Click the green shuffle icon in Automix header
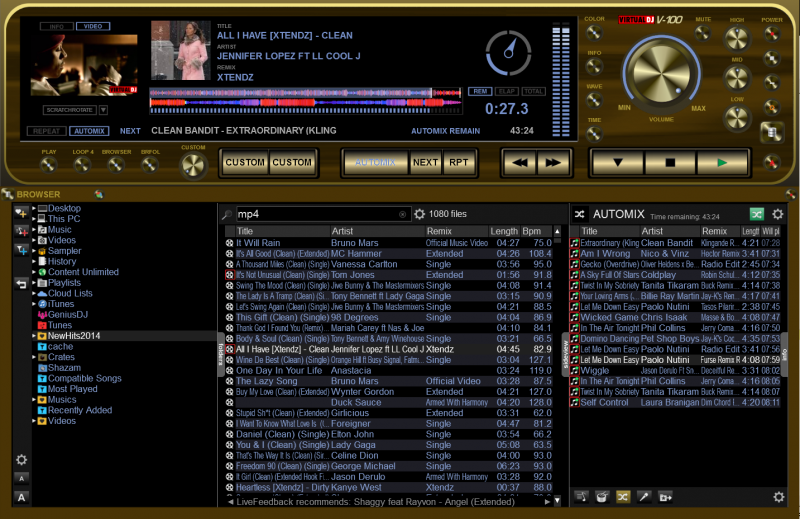 (x=757, y=214)
